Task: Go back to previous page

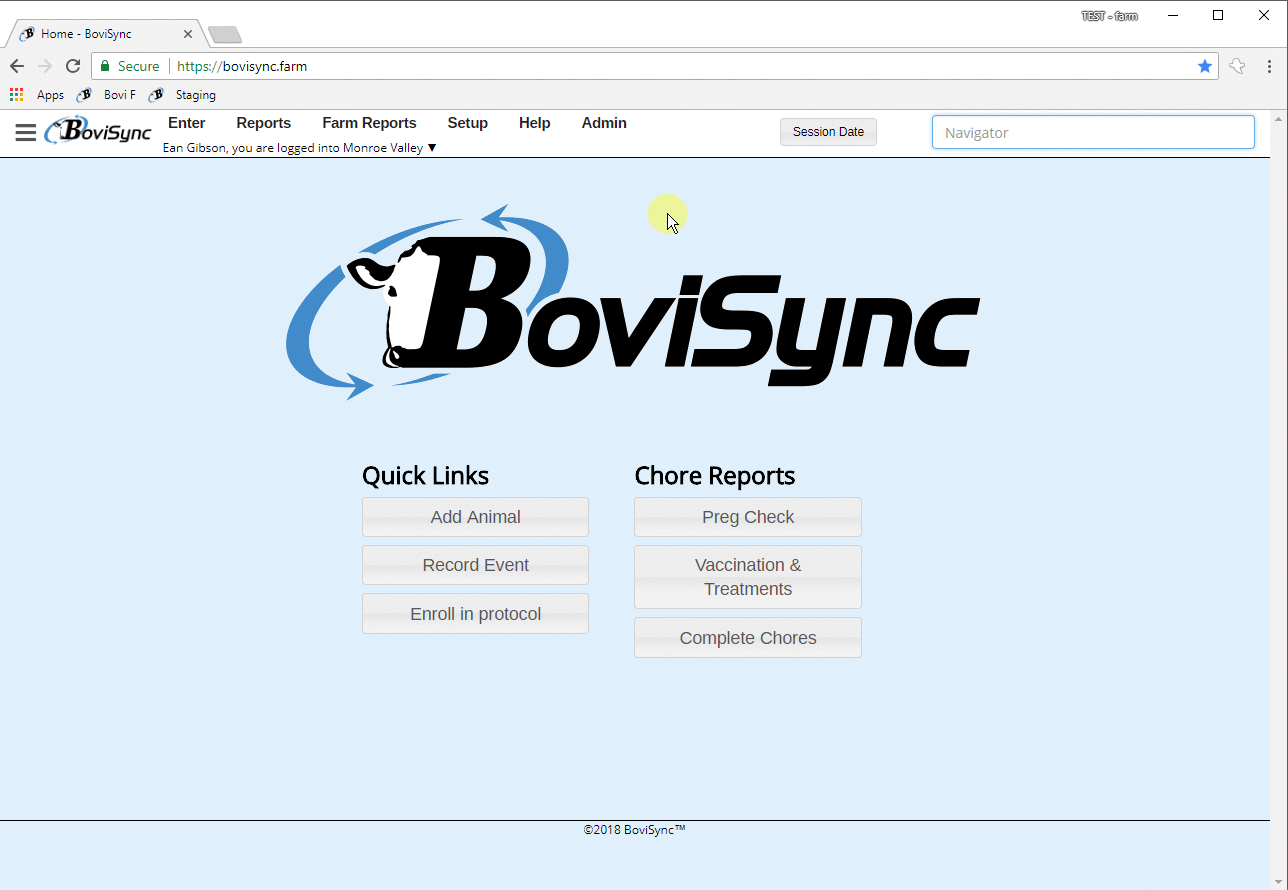Action: tap(17, 66)
